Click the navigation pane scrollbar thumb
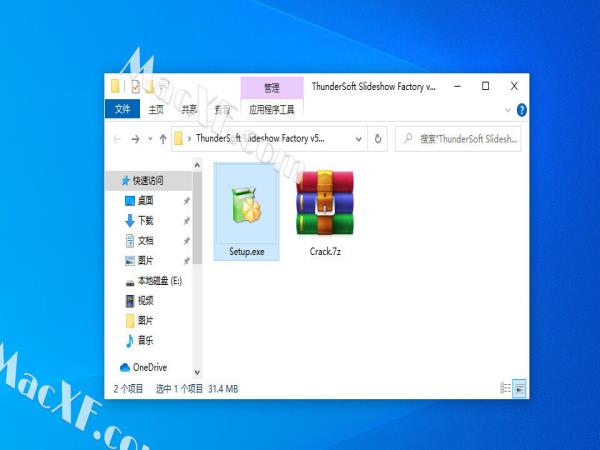The image size is (600, 450). (197, 218)
